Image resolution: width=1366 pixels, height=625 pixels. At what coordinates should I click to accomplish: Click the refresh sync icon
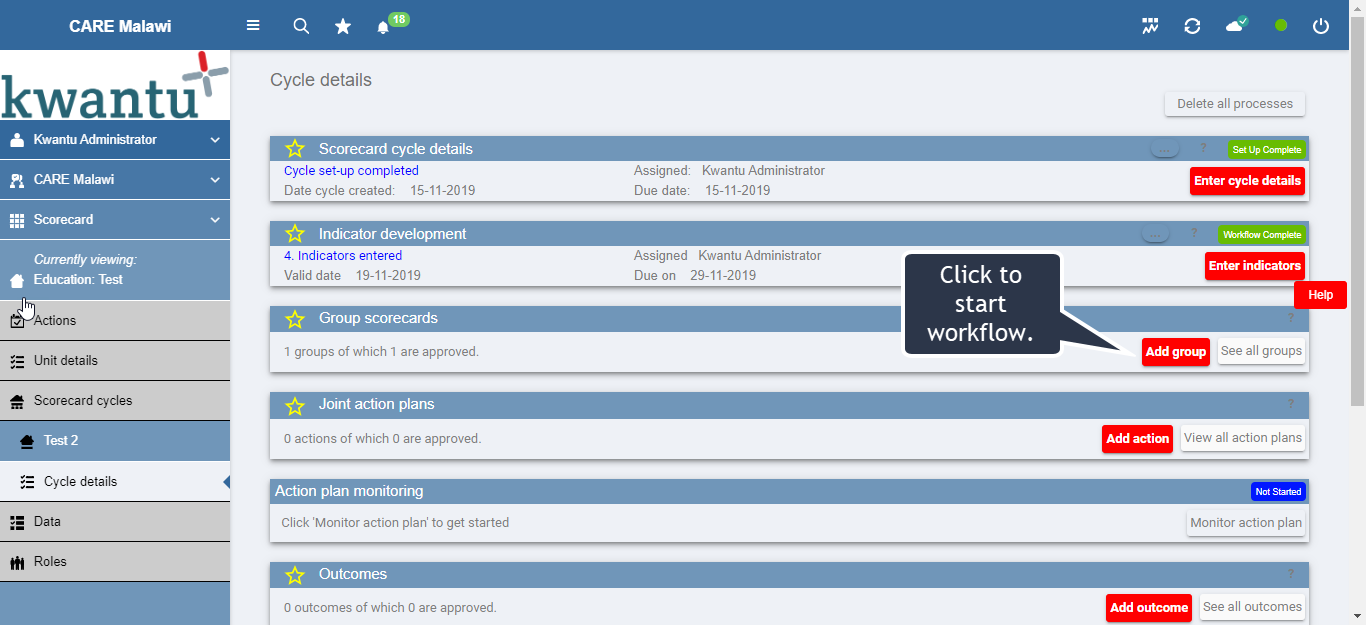(1192, 26)
